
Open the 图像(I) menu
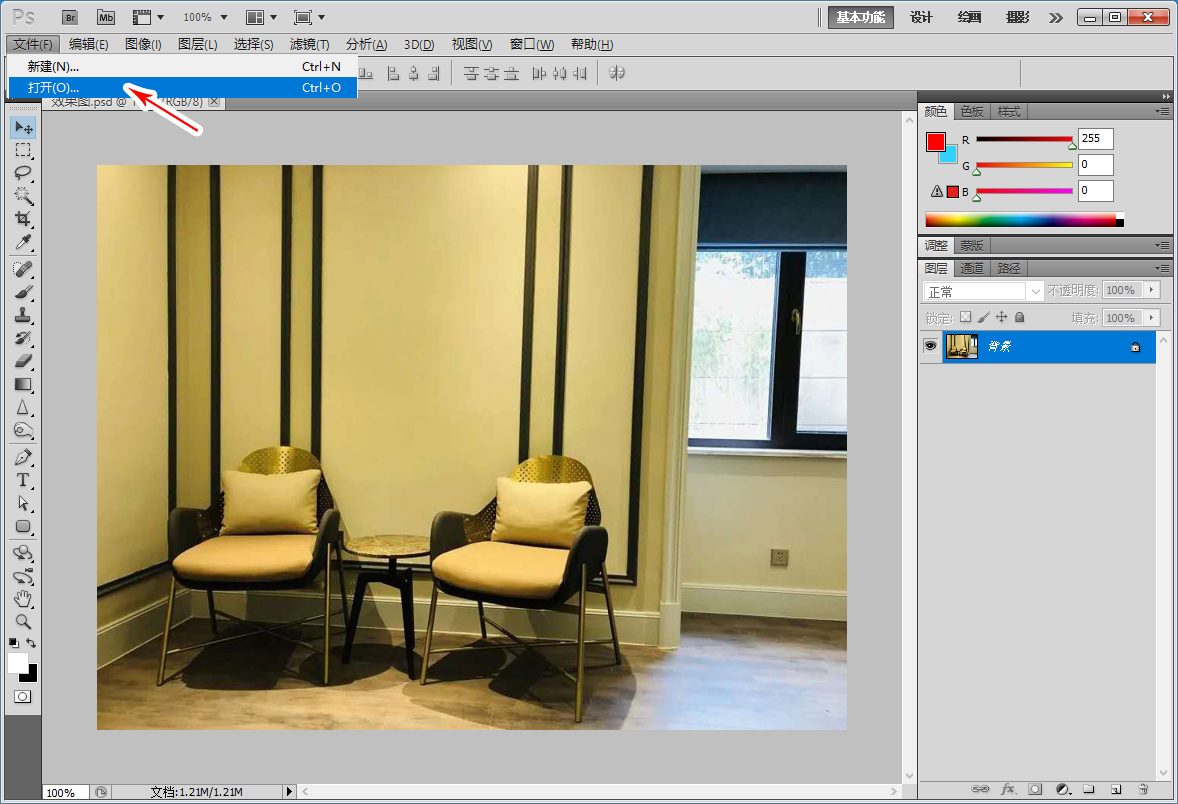click(143, 44)
